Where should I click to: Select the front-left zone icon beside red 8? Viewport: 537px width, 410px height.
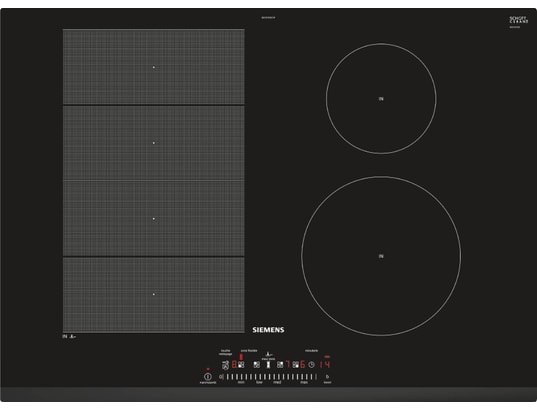241,364
